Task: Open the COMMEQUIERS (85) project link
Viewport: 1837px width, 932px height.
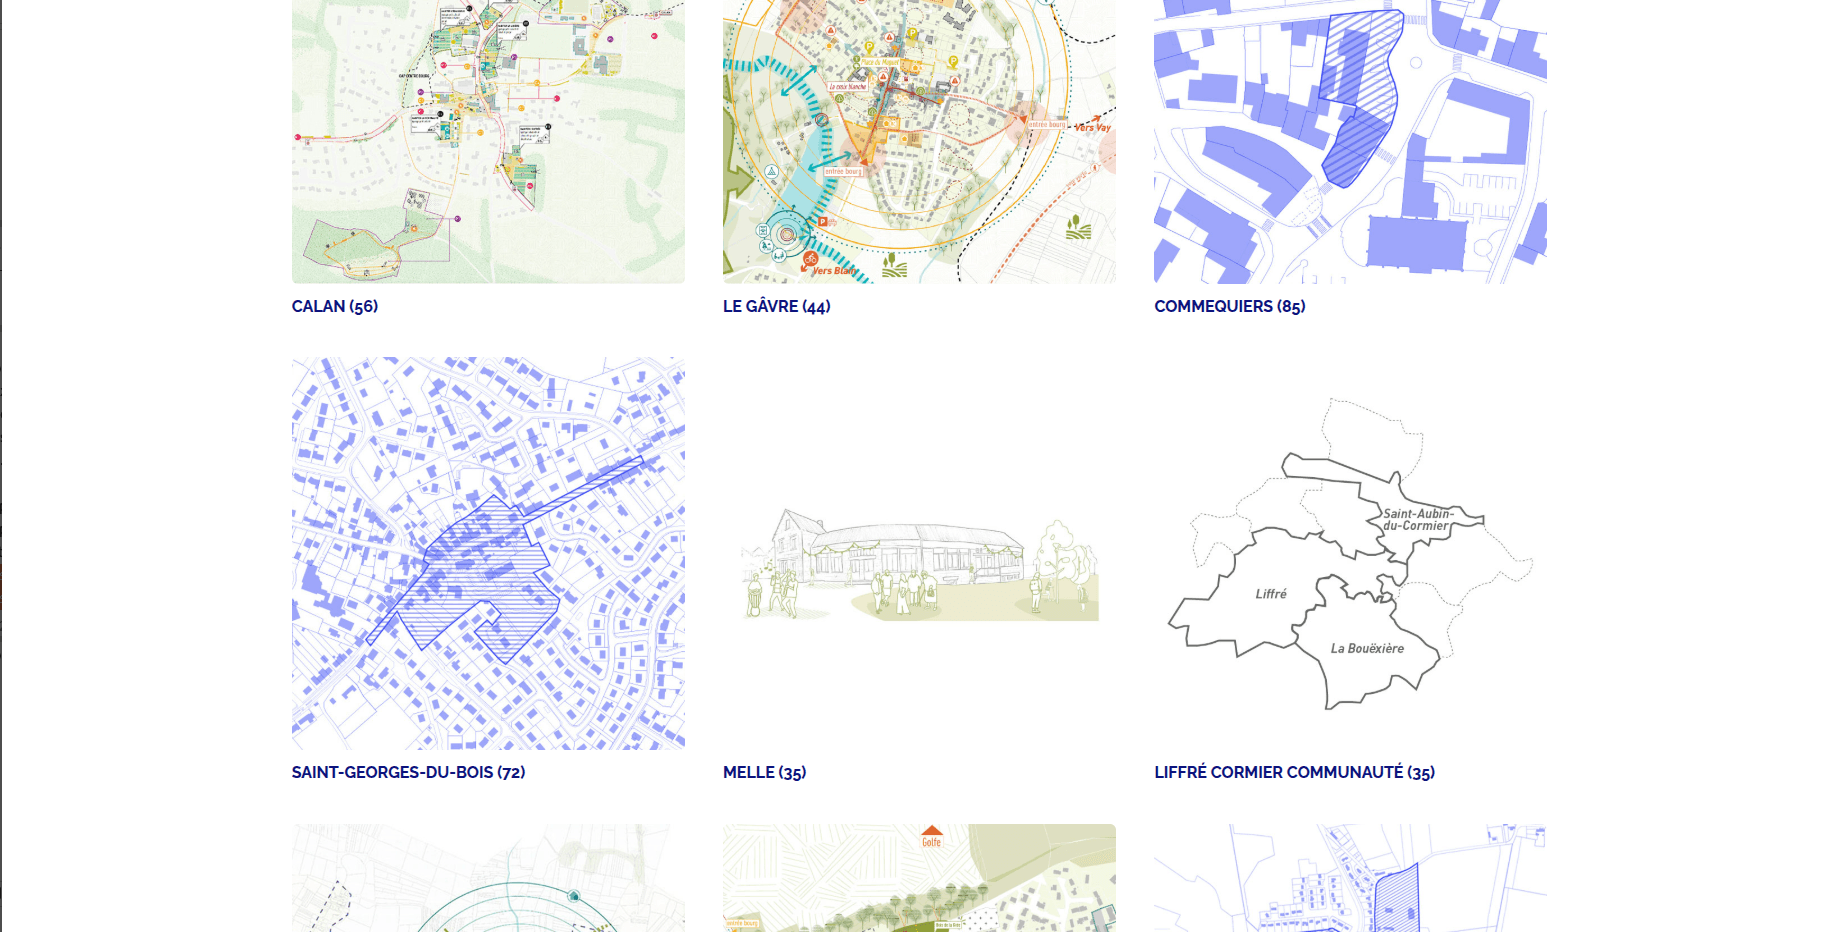Action: (x=1229, y=307)
